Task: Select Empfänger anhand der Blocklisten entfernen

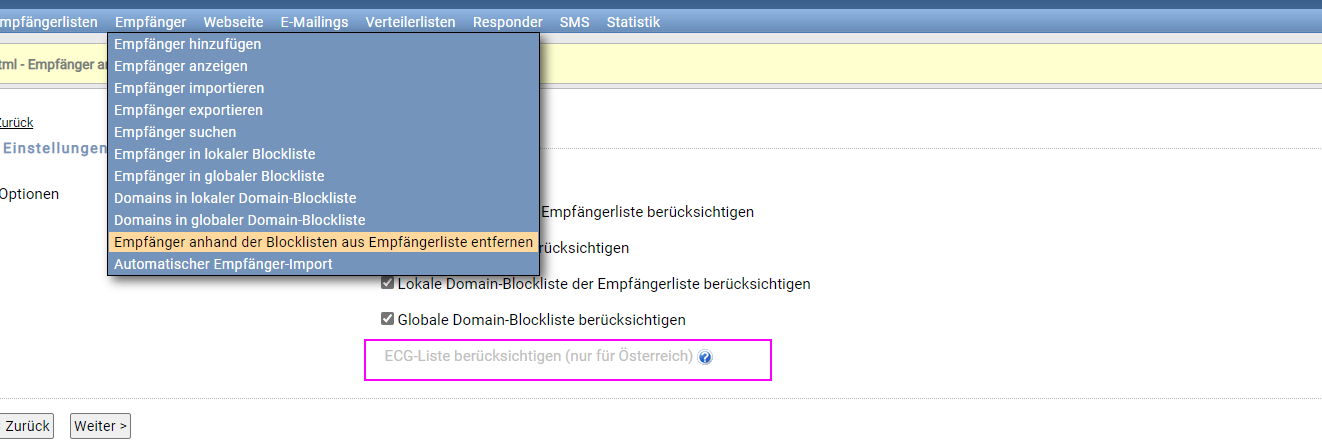Action: coord(323,242)
